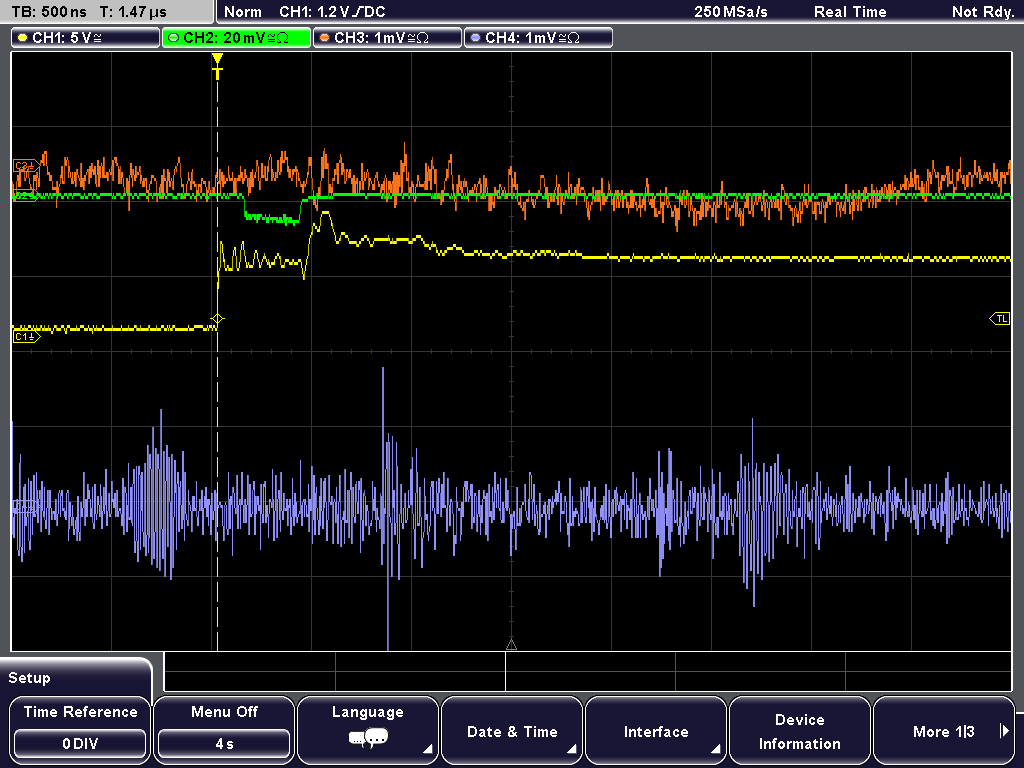Select the CH4 1 mV channel tab
Screen dimensions: 1024x768
pos(538,38)
